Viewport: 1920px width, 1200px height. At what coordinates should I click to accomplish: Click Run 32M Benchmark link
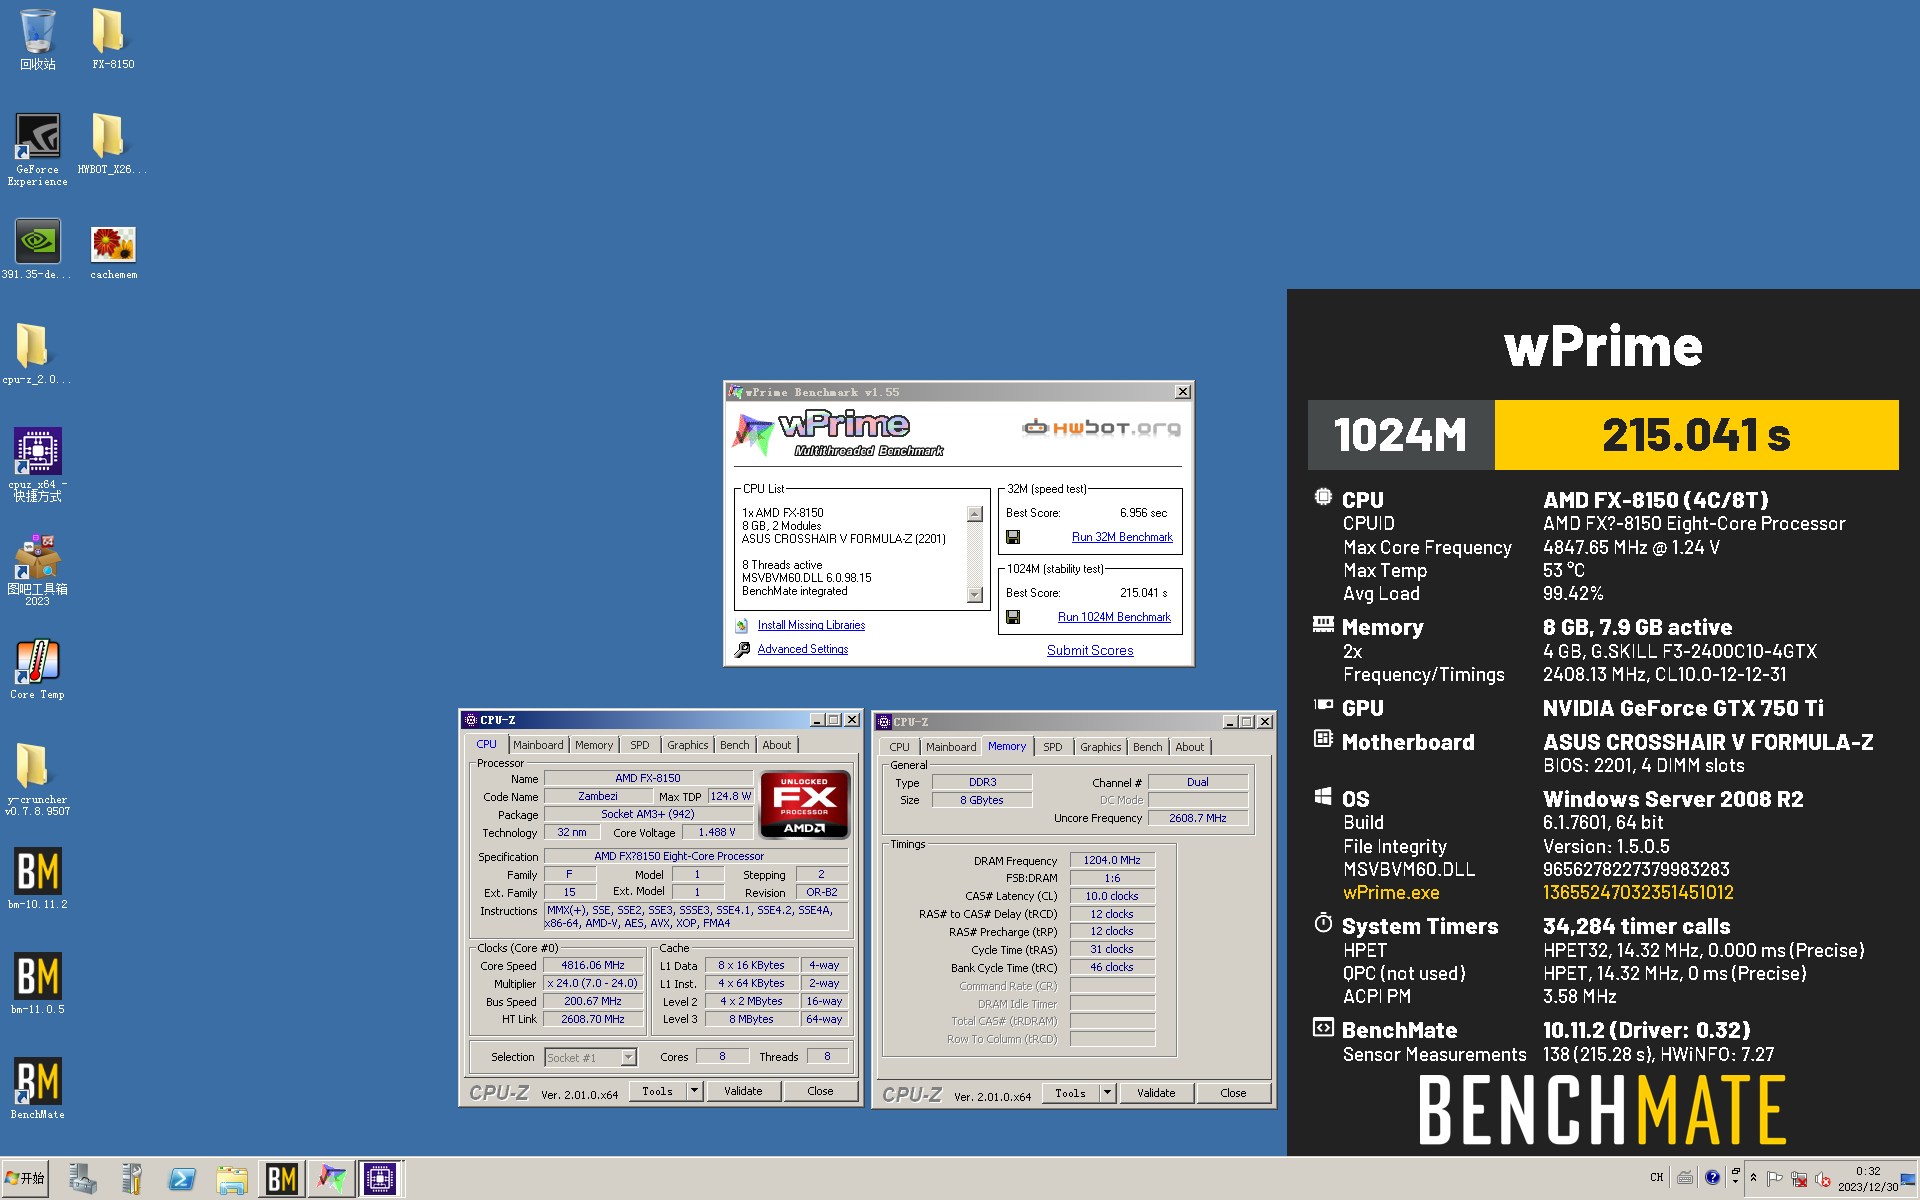pyautogui.click(x=1122, y=537)
